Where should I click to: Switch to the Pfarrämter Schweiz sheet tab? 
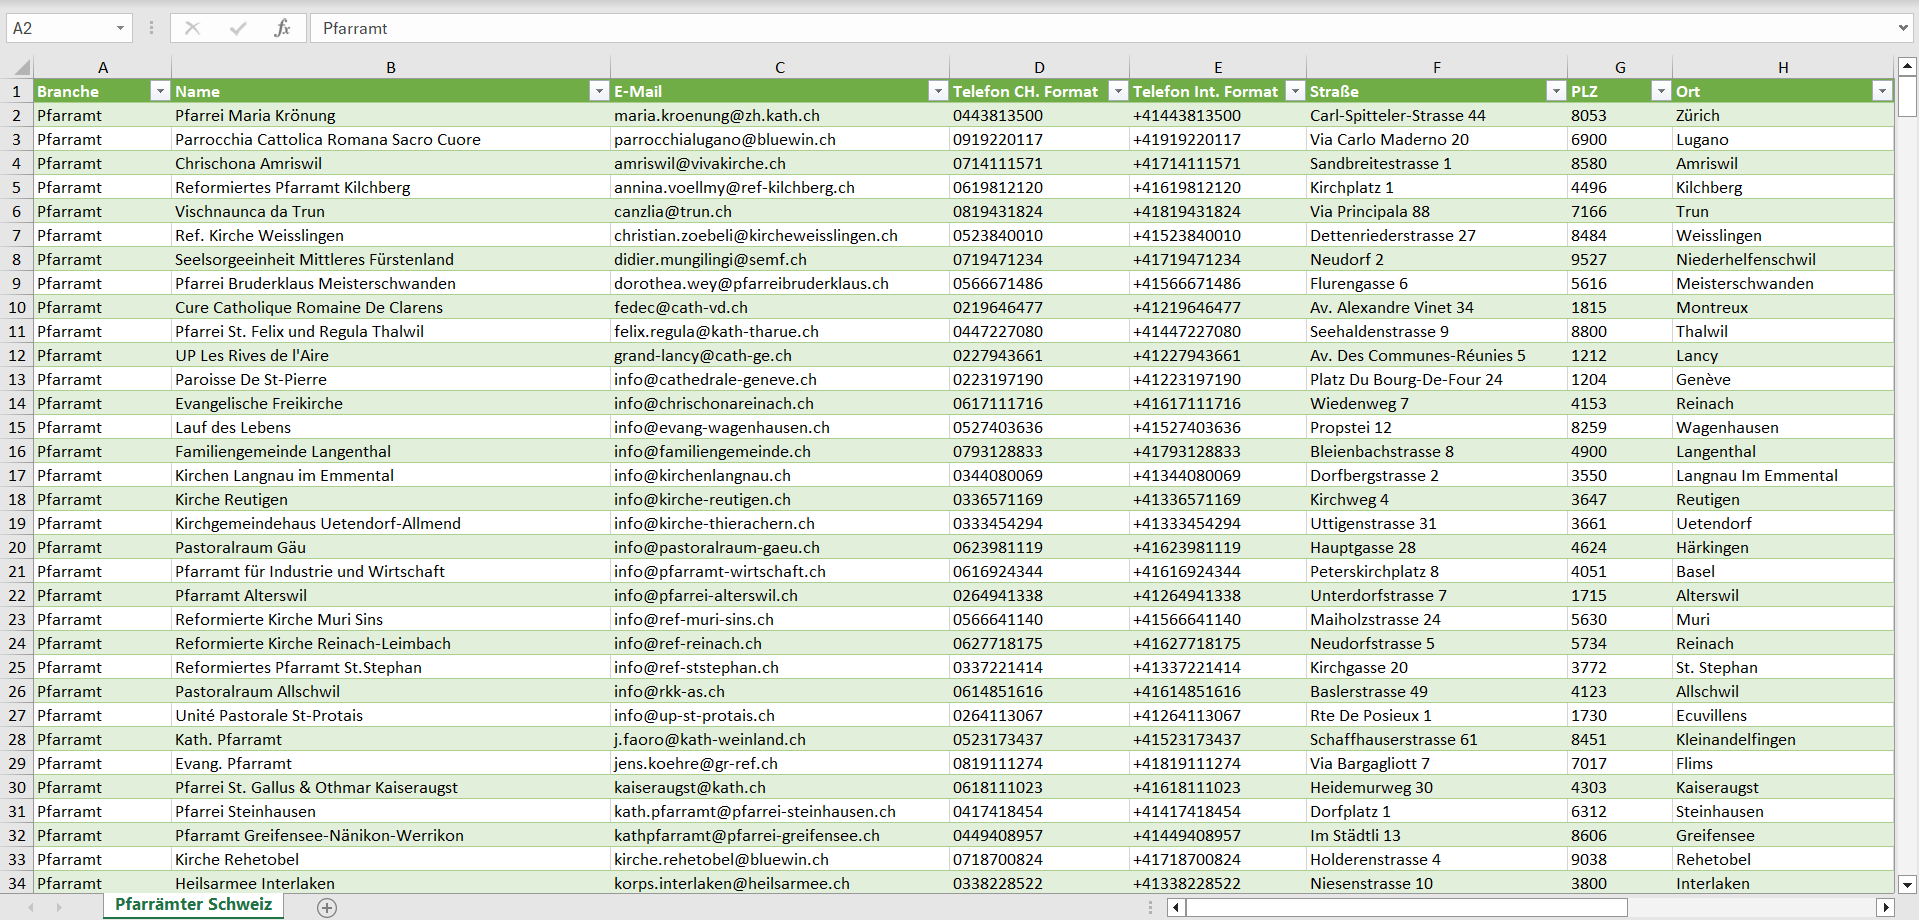[193, 905]
